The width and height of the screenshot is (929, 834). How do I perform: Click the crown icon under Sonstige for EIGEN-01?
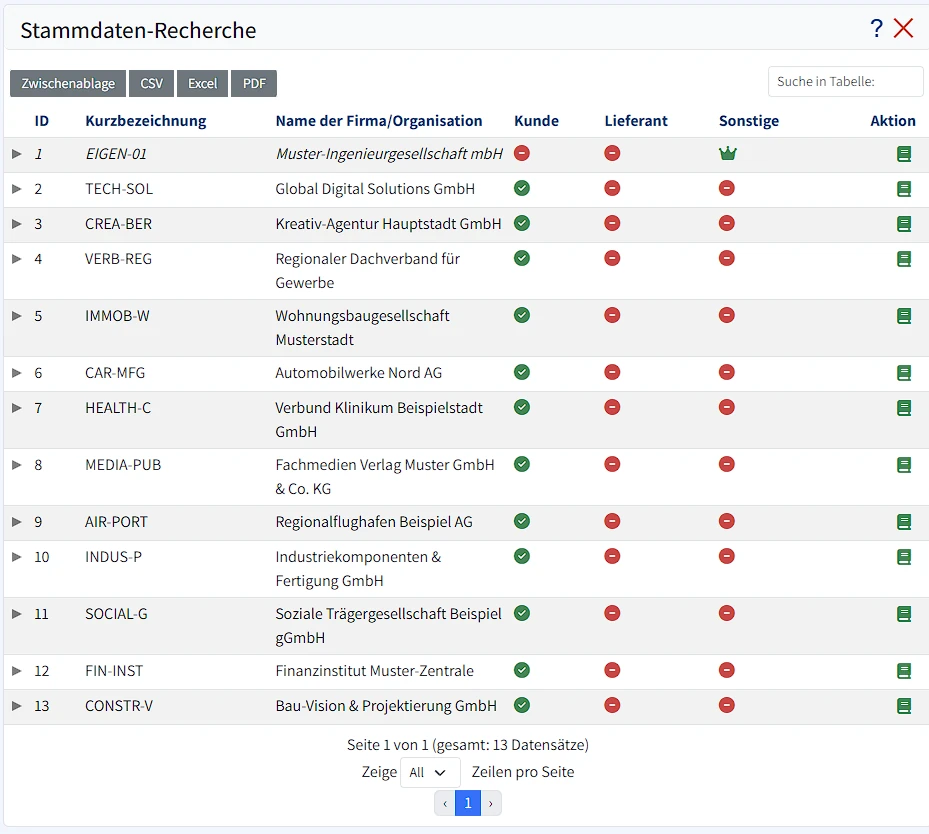[x=727, y=153]
